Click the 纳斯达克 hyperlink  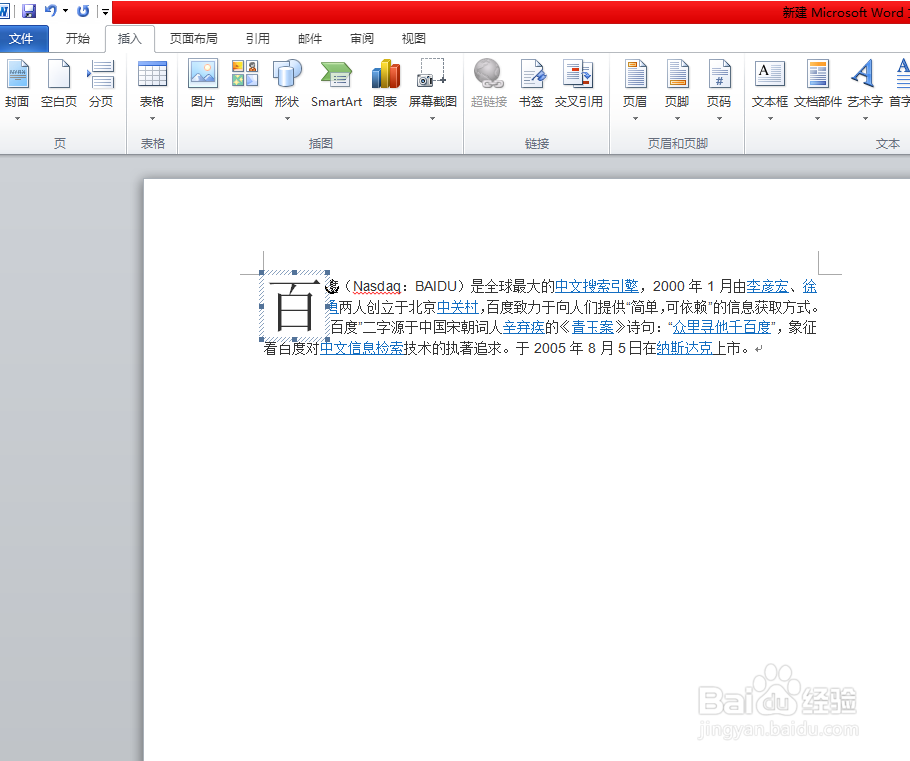tap(685, 348)
